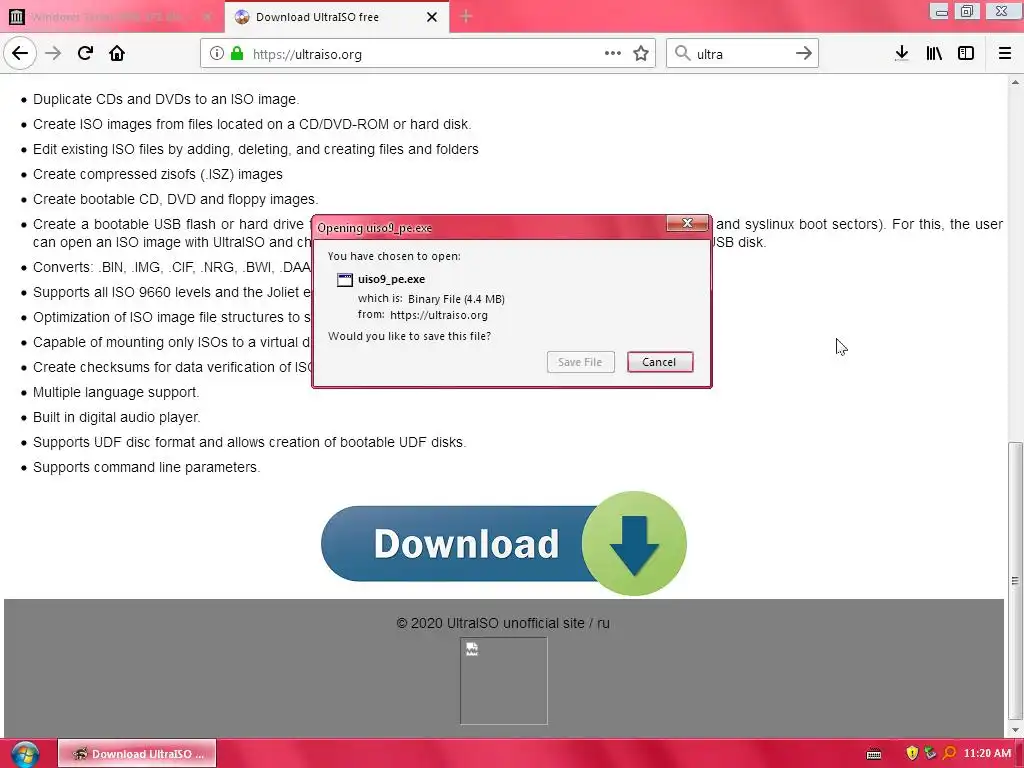This screenshot has height=768, width=1024.
Task: Click text 'Create bootable CD, DVD and floppy images.'
Action: (176, 199)
